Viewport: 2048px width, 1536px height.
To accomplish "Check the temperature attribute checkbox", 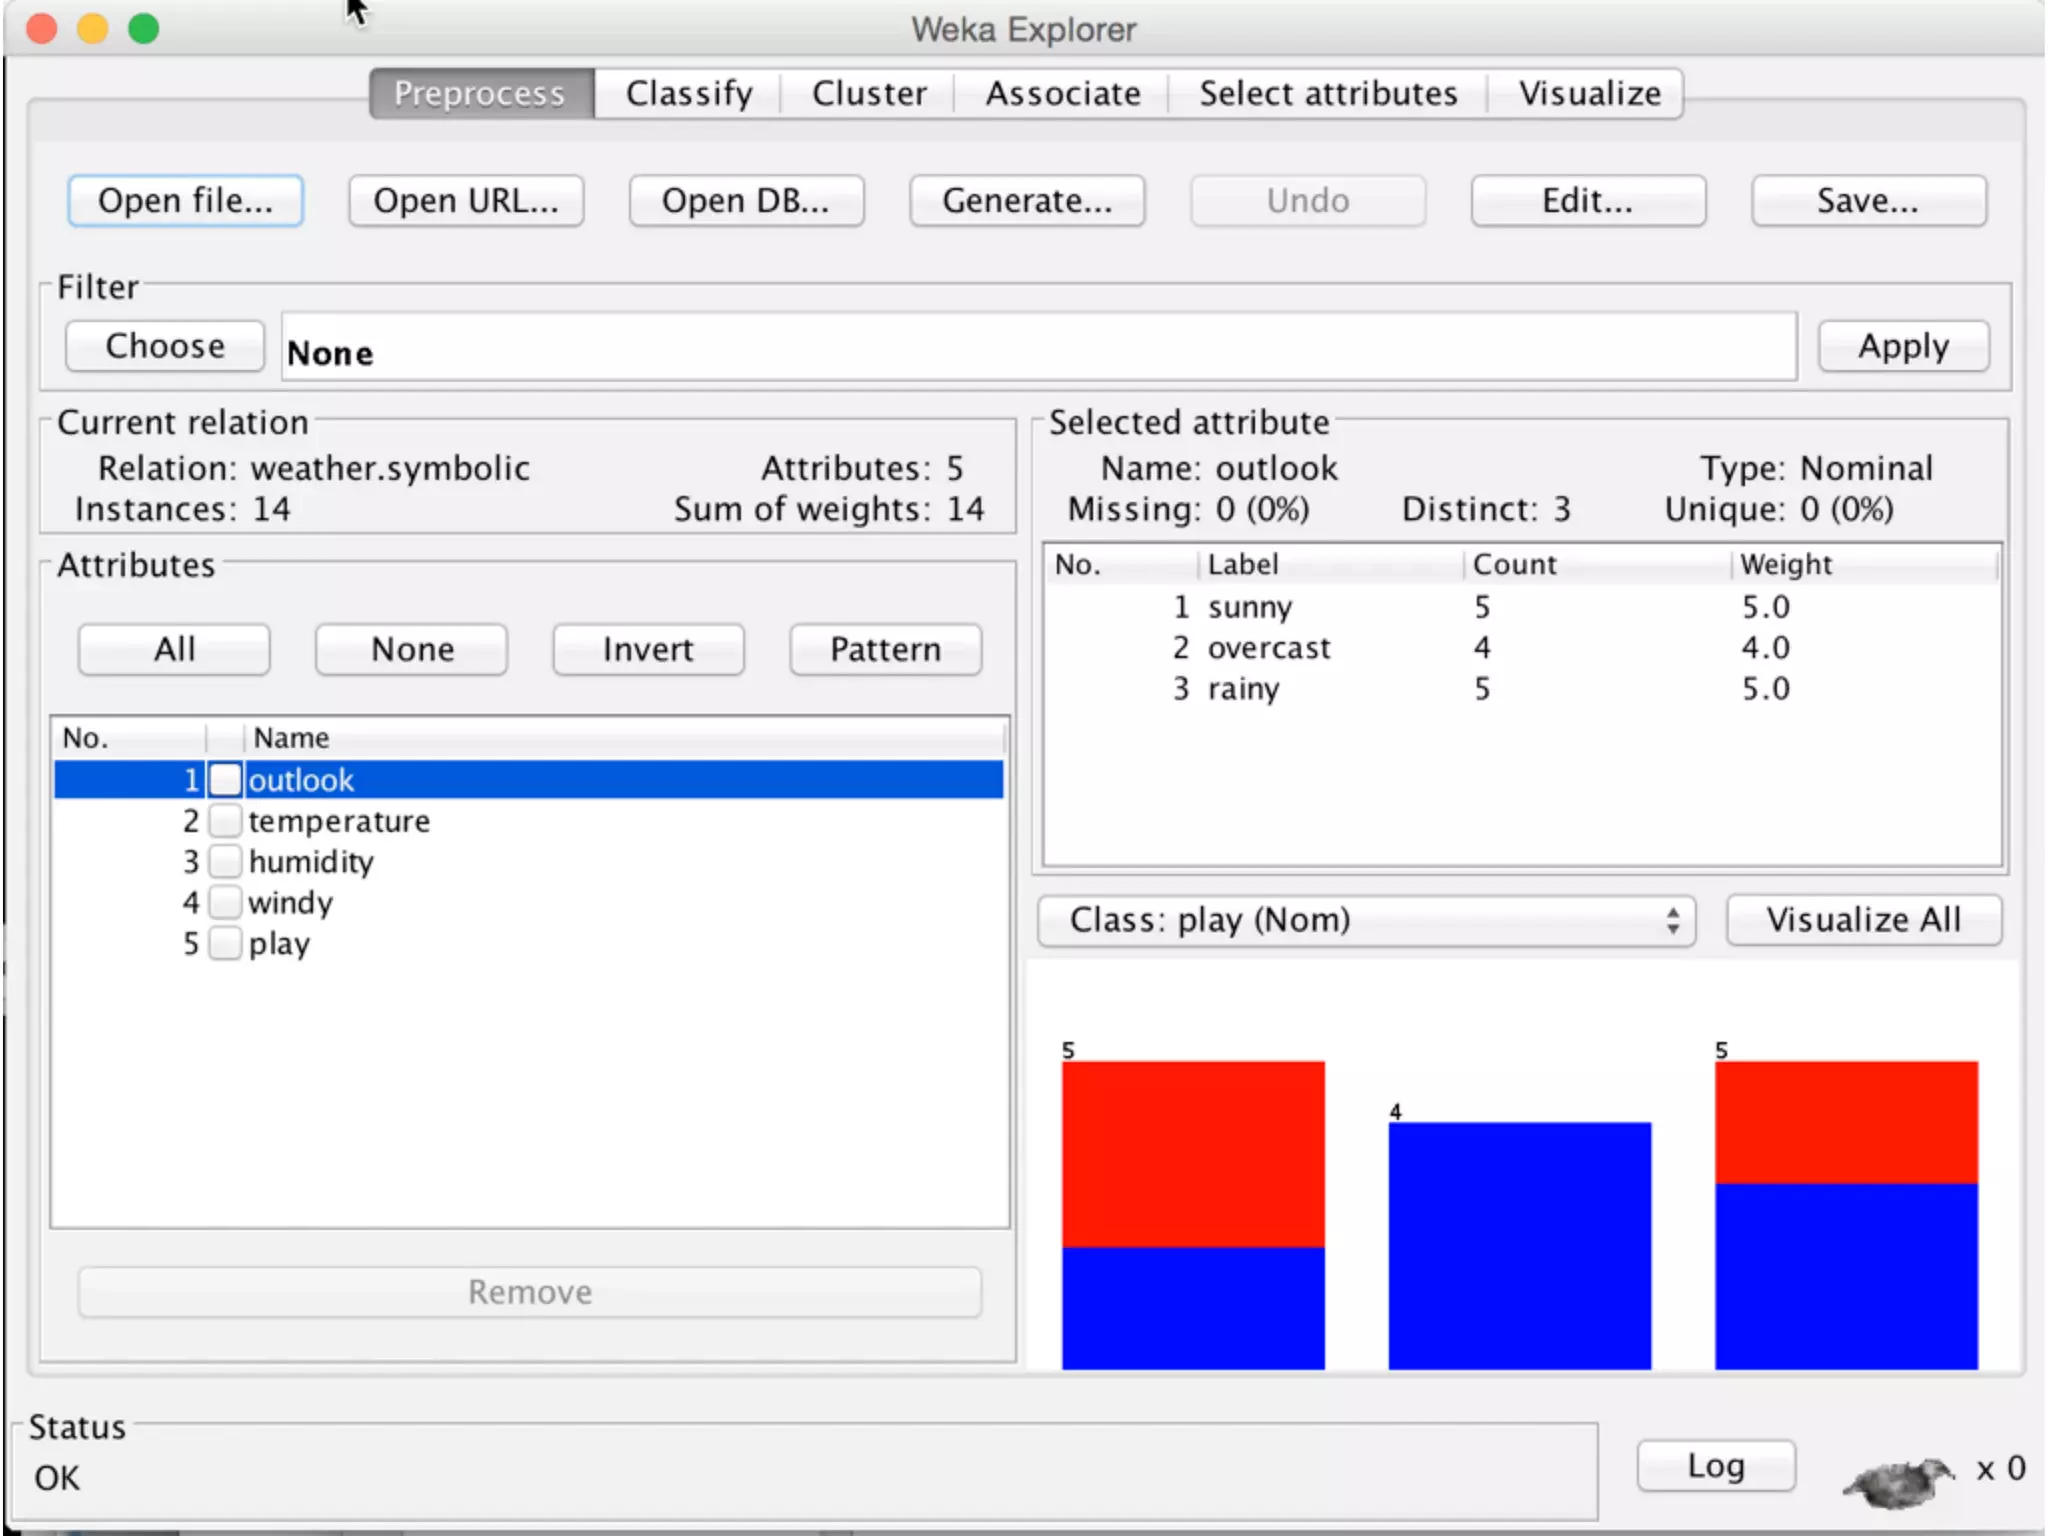I will 226,820.
